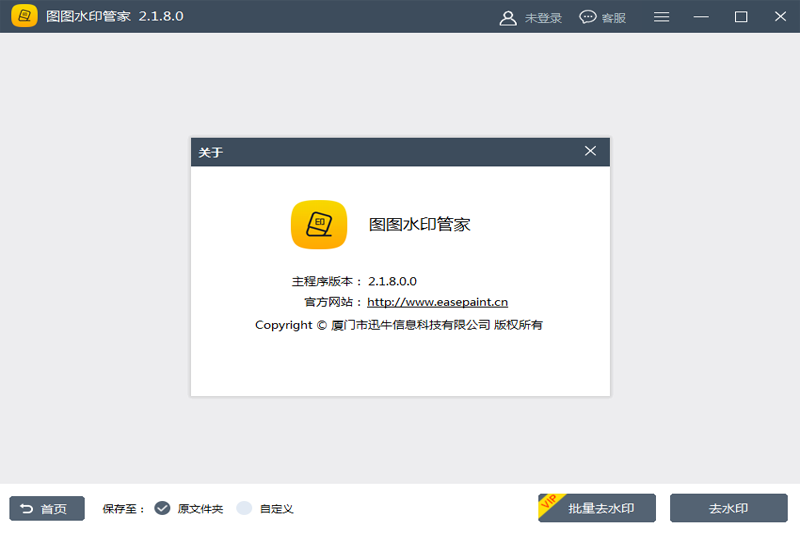Click the Copyright 厦门市迅牛信息科技 text
The height and width of the screenshot is (533, 800).
[x=399, y=325]
